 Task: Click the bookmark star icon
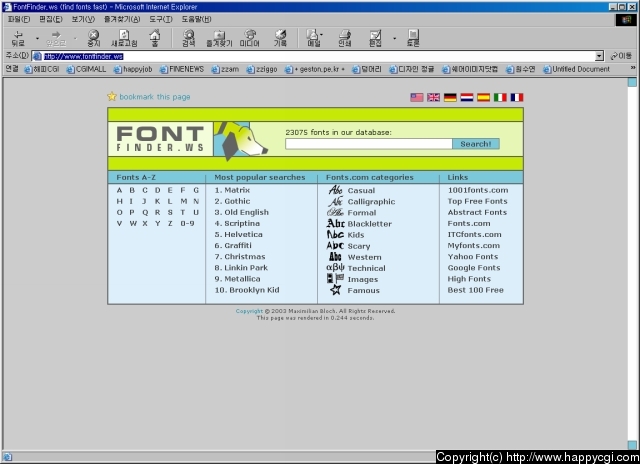coord(111,96)
